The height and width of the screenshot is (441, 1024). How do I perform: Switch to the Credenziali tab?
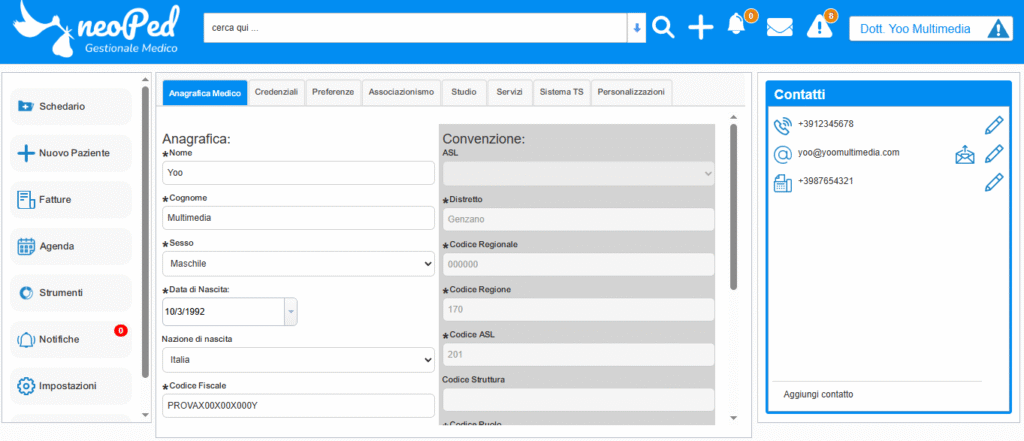coord(276,92)
